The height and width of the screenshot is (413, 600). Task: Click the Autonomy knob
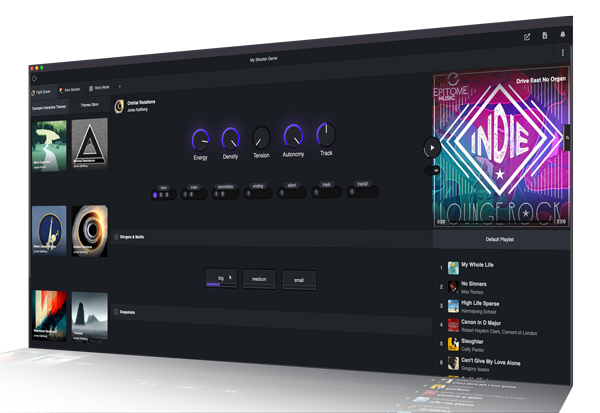293,136
